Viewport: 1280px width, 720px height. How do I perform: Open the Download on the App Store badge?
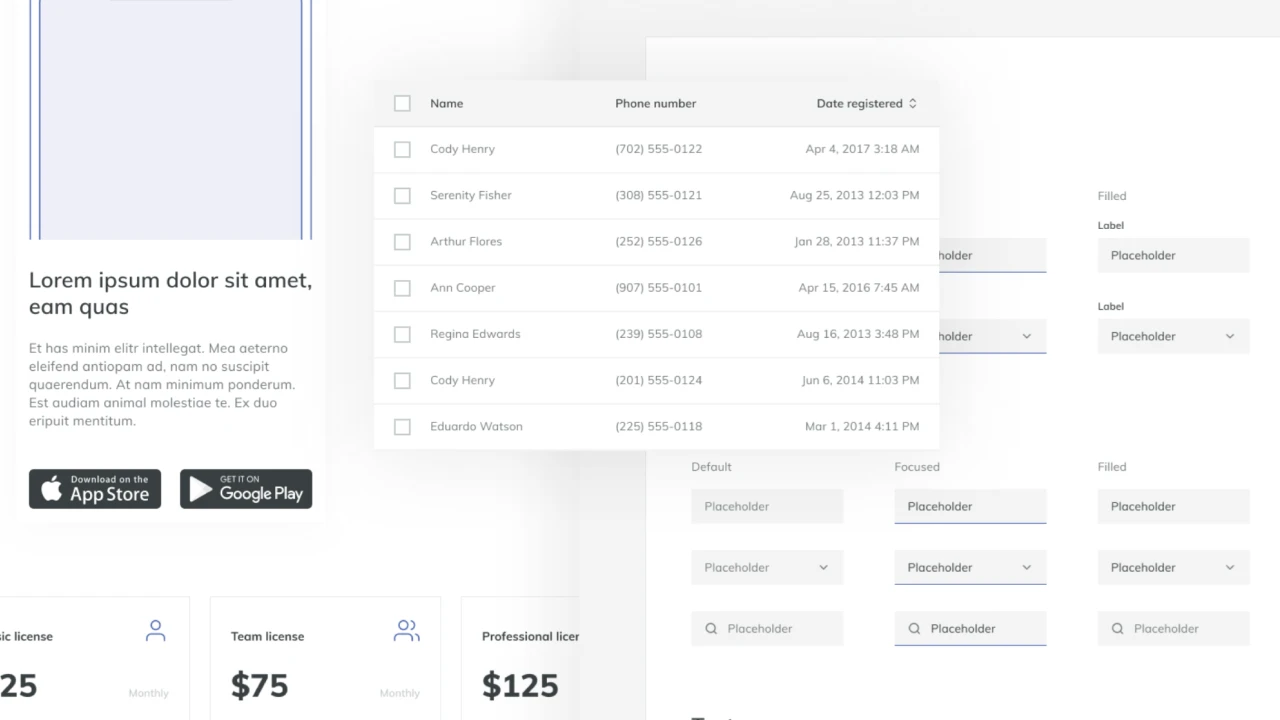[95, 489]
